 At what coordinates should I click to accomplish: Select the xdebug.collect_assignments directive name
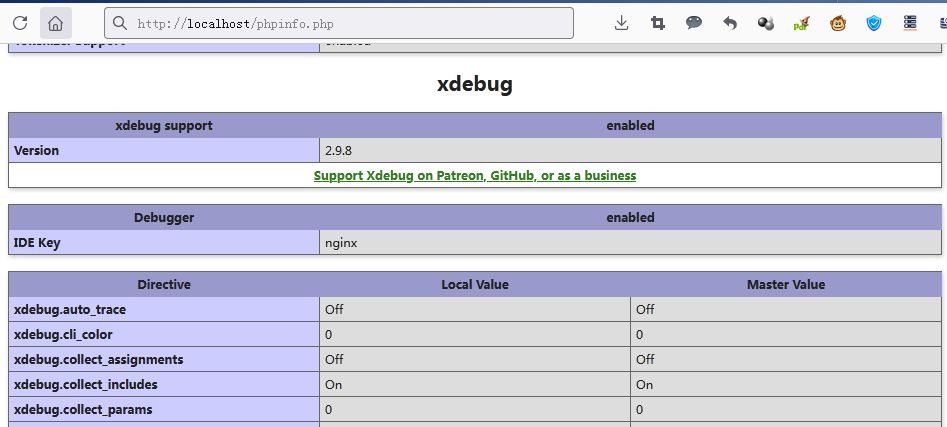[x=98, y=360]
